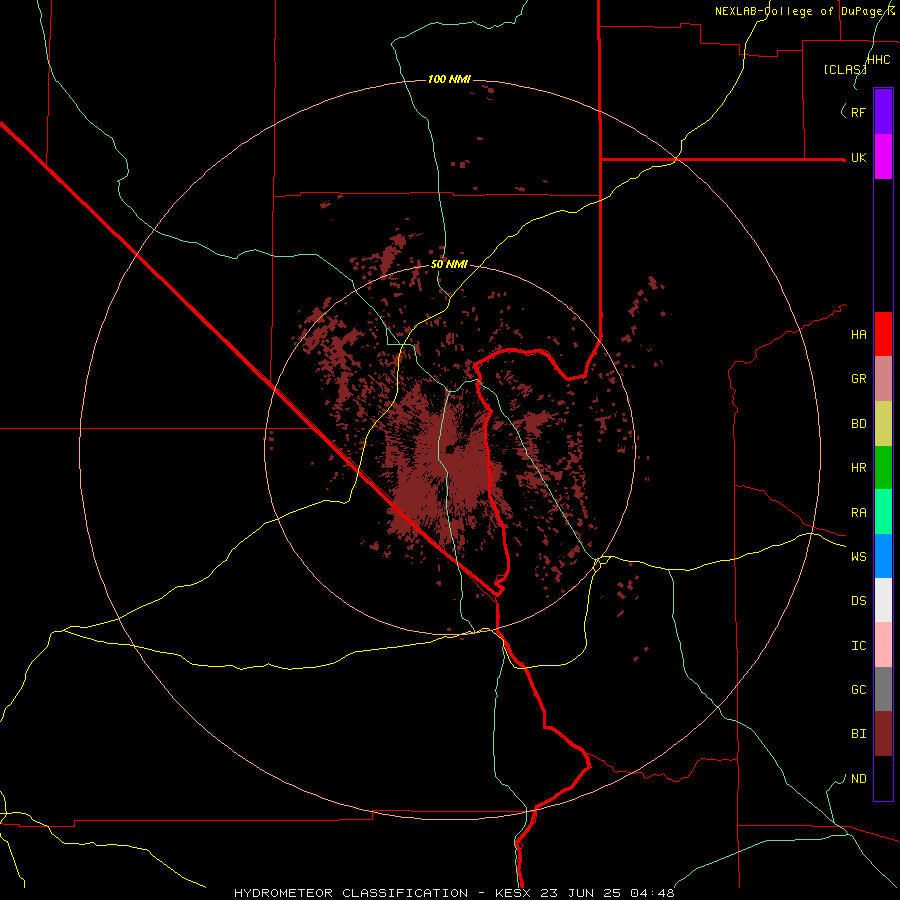900x900 pixels.
Task: Click the HR legend label
Action: (x=858, y=468)
